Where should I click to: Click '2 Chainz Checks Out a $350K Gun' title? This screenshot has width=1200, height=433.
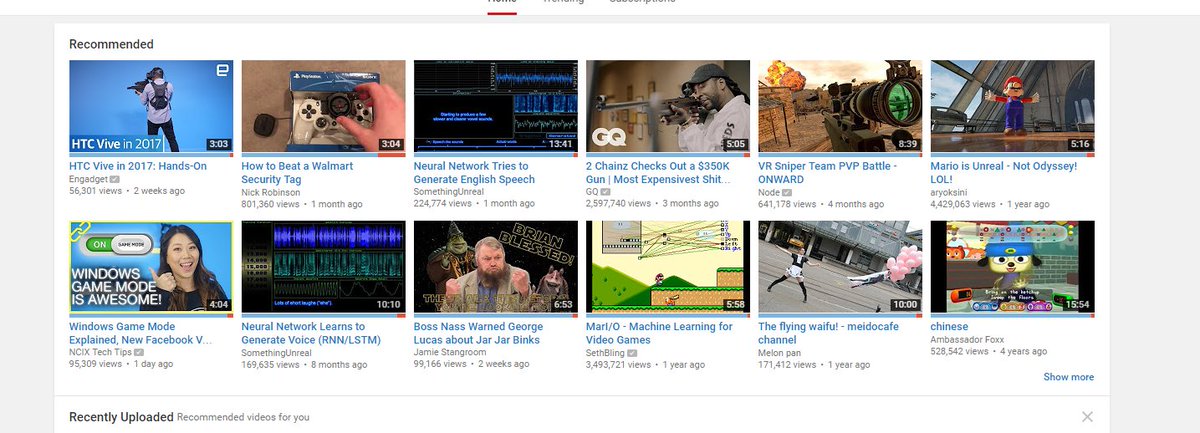(x=659, y=172)
